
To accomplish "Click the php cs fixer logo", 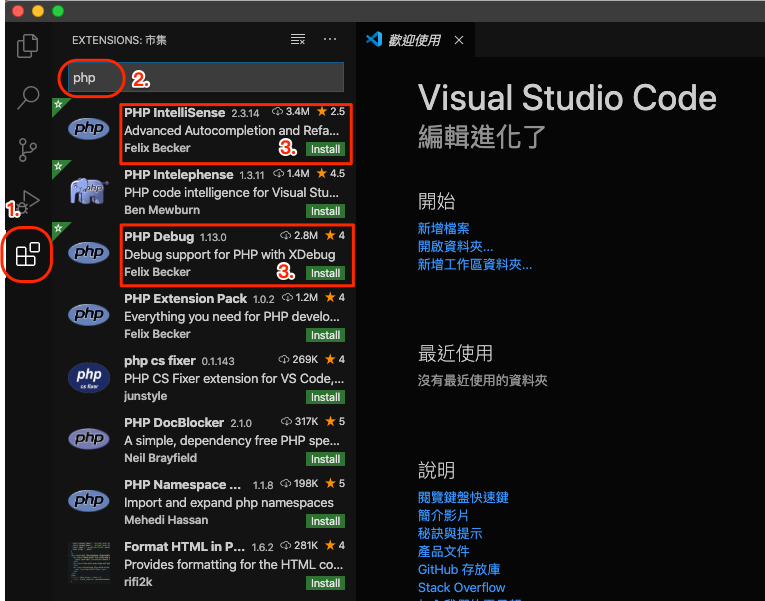I will click(88, 377).
